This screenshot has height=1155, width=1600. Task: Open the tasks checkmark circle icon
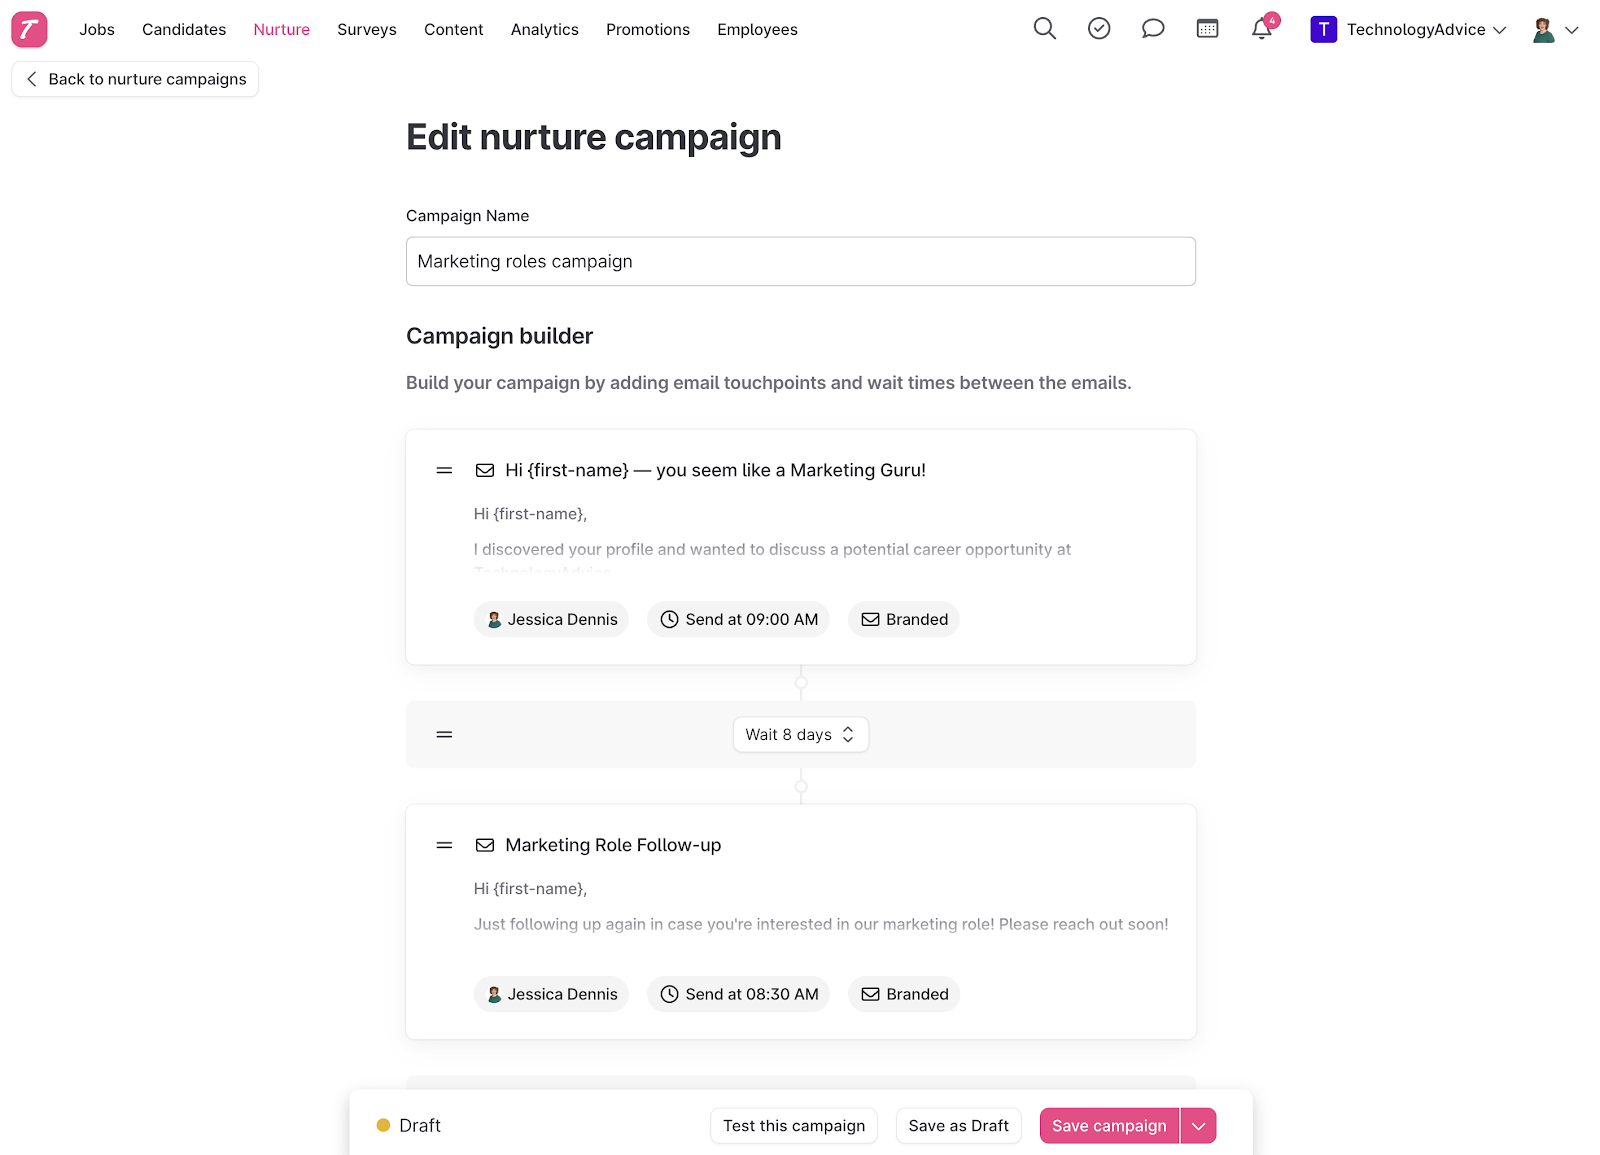[x=1099, y=29]
